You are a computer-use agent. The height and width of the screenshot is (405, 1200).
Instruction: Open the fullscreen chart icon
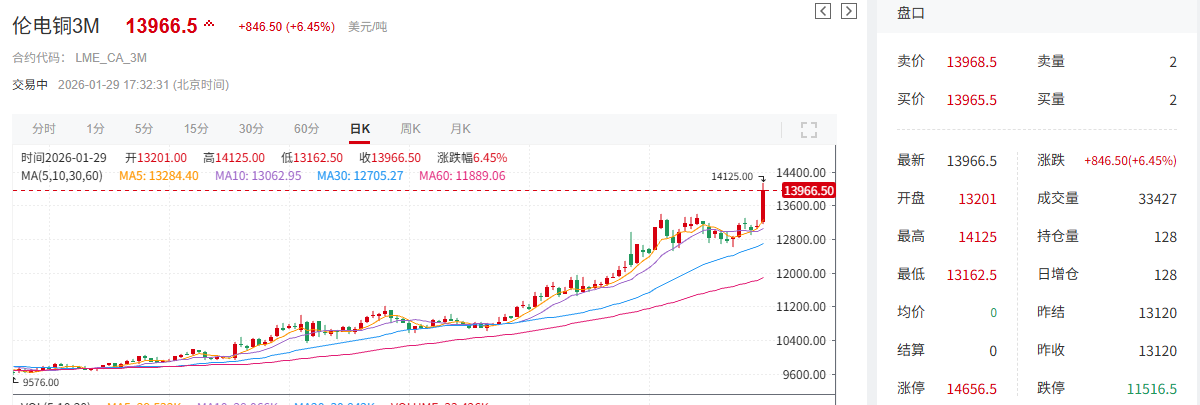click(809, 129)
